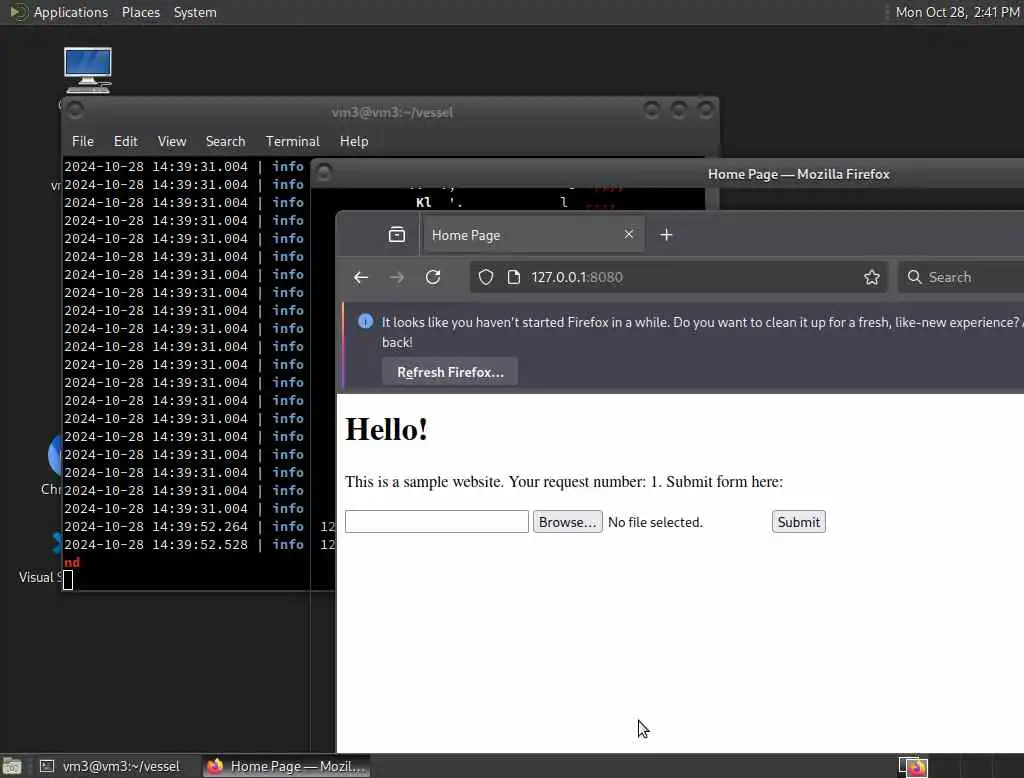This screenshot has height=778, width=1024.
Task: Click the page info icon beside URL
Action: click(x=514, y=278)
